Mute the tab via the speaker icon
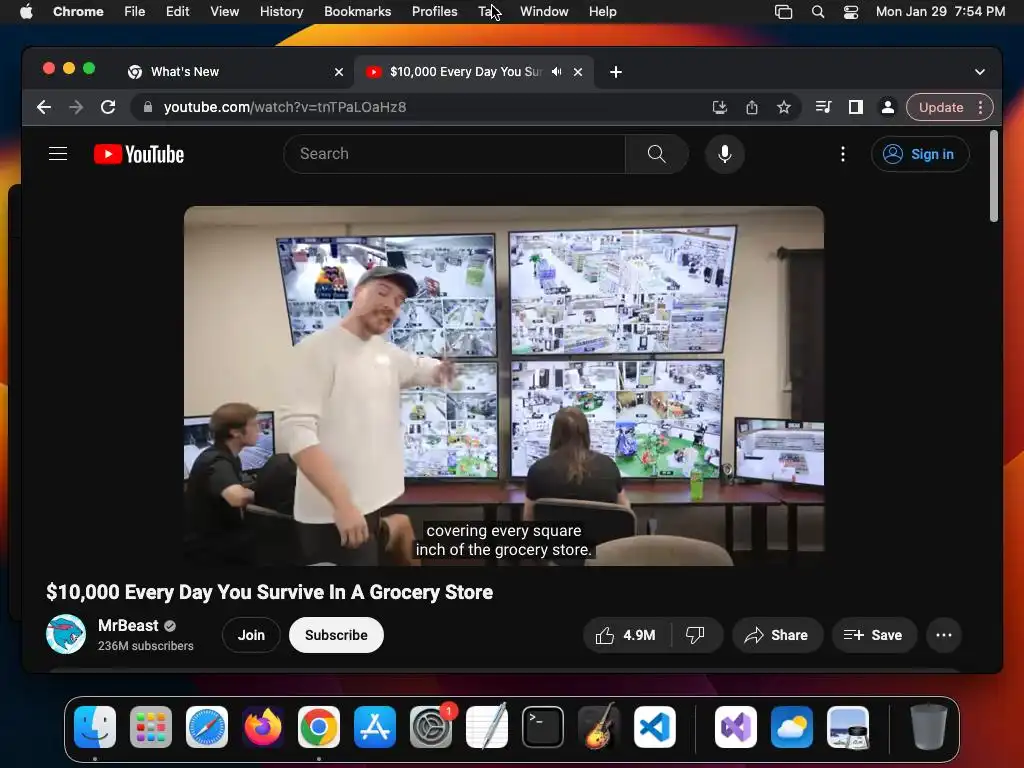The height and width of the screenshot is (768, 1024). coord(556,72)
